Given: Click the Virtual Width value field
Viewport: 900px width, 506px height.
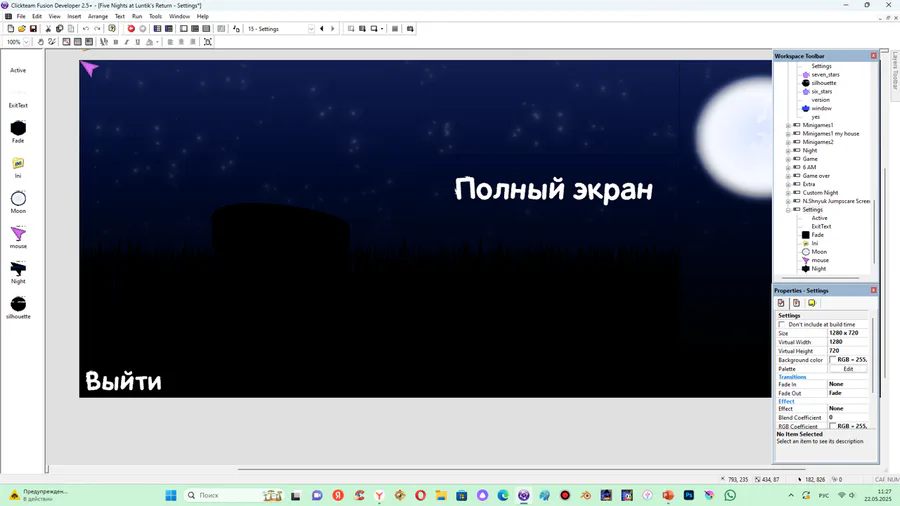Looking at the screenshot, I should [x=848, y=342].
